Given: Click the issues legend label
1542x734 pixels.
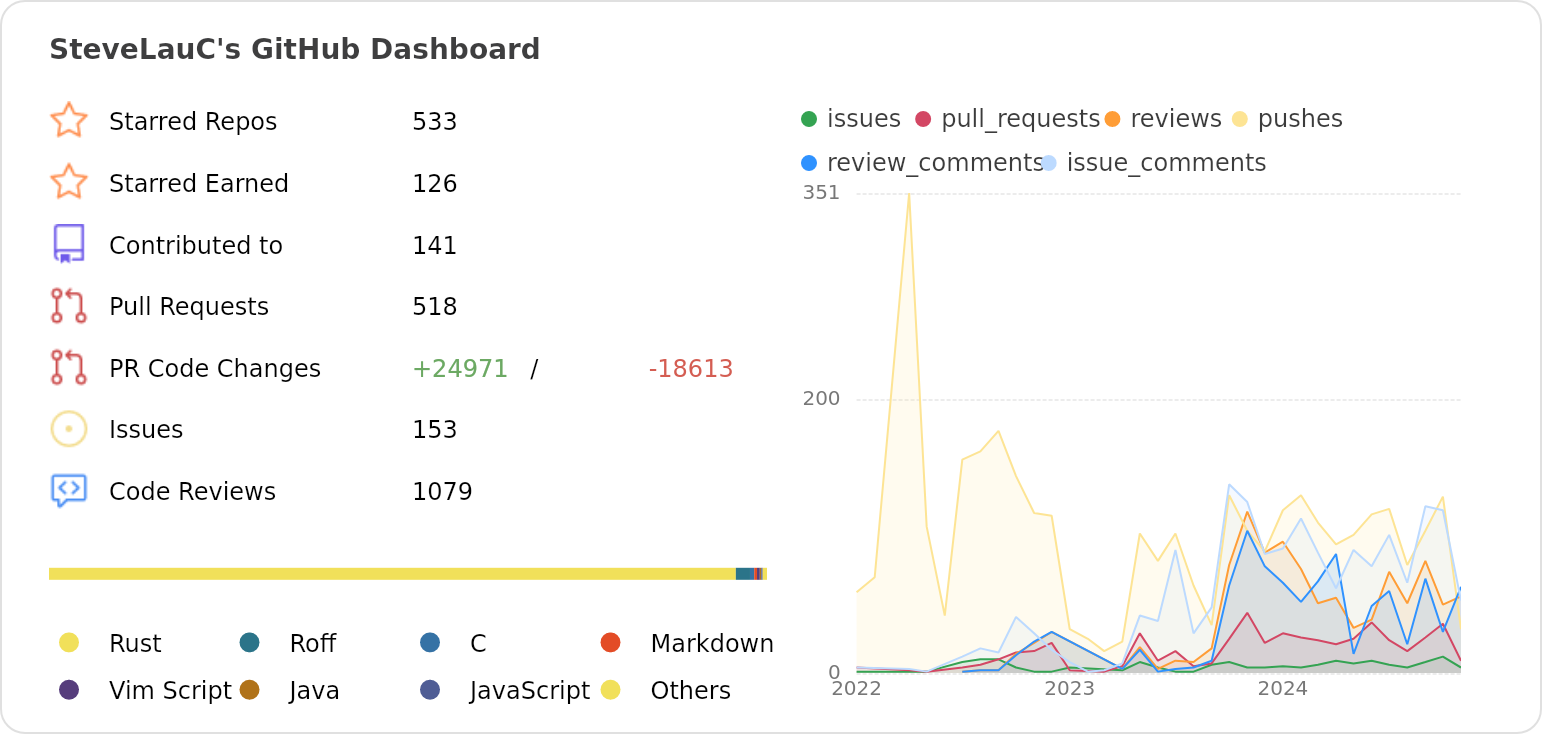Looking at the screenshot, I should [x=864, y=119].
